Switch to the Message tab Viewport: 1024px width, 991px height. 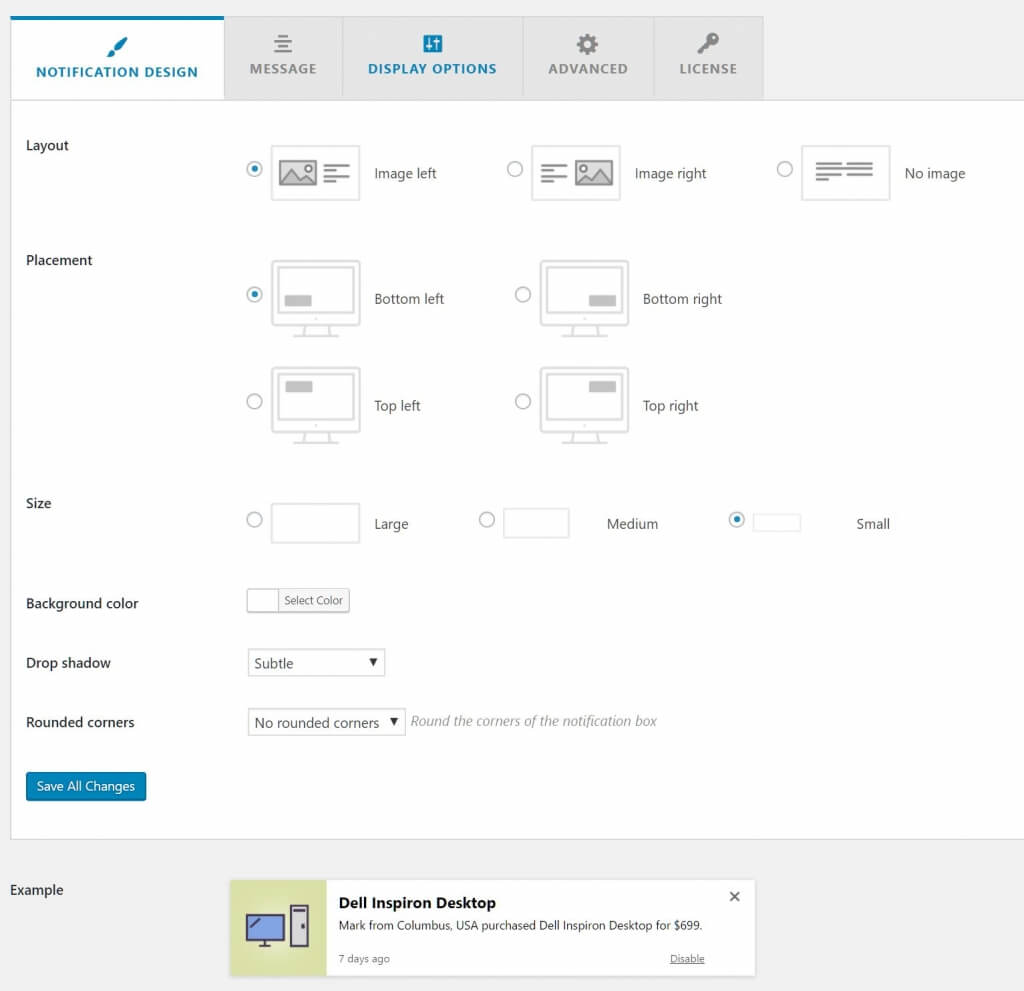pyautogui.click(x=283, y=57)
